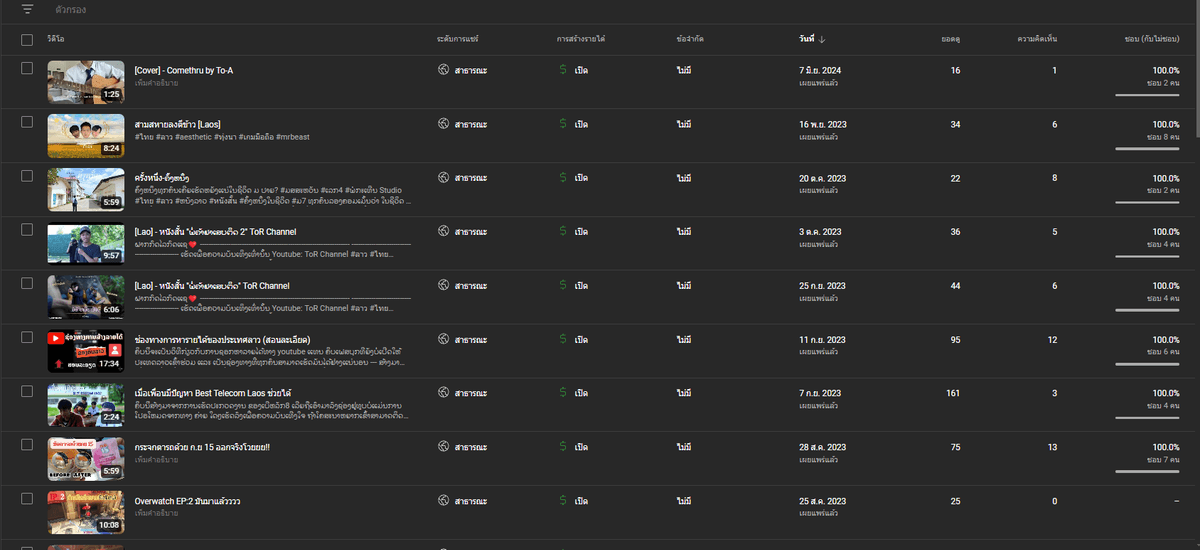1200x550 pixels.
Task: Click the ยอดดู views column header
Action: (951, 39)
